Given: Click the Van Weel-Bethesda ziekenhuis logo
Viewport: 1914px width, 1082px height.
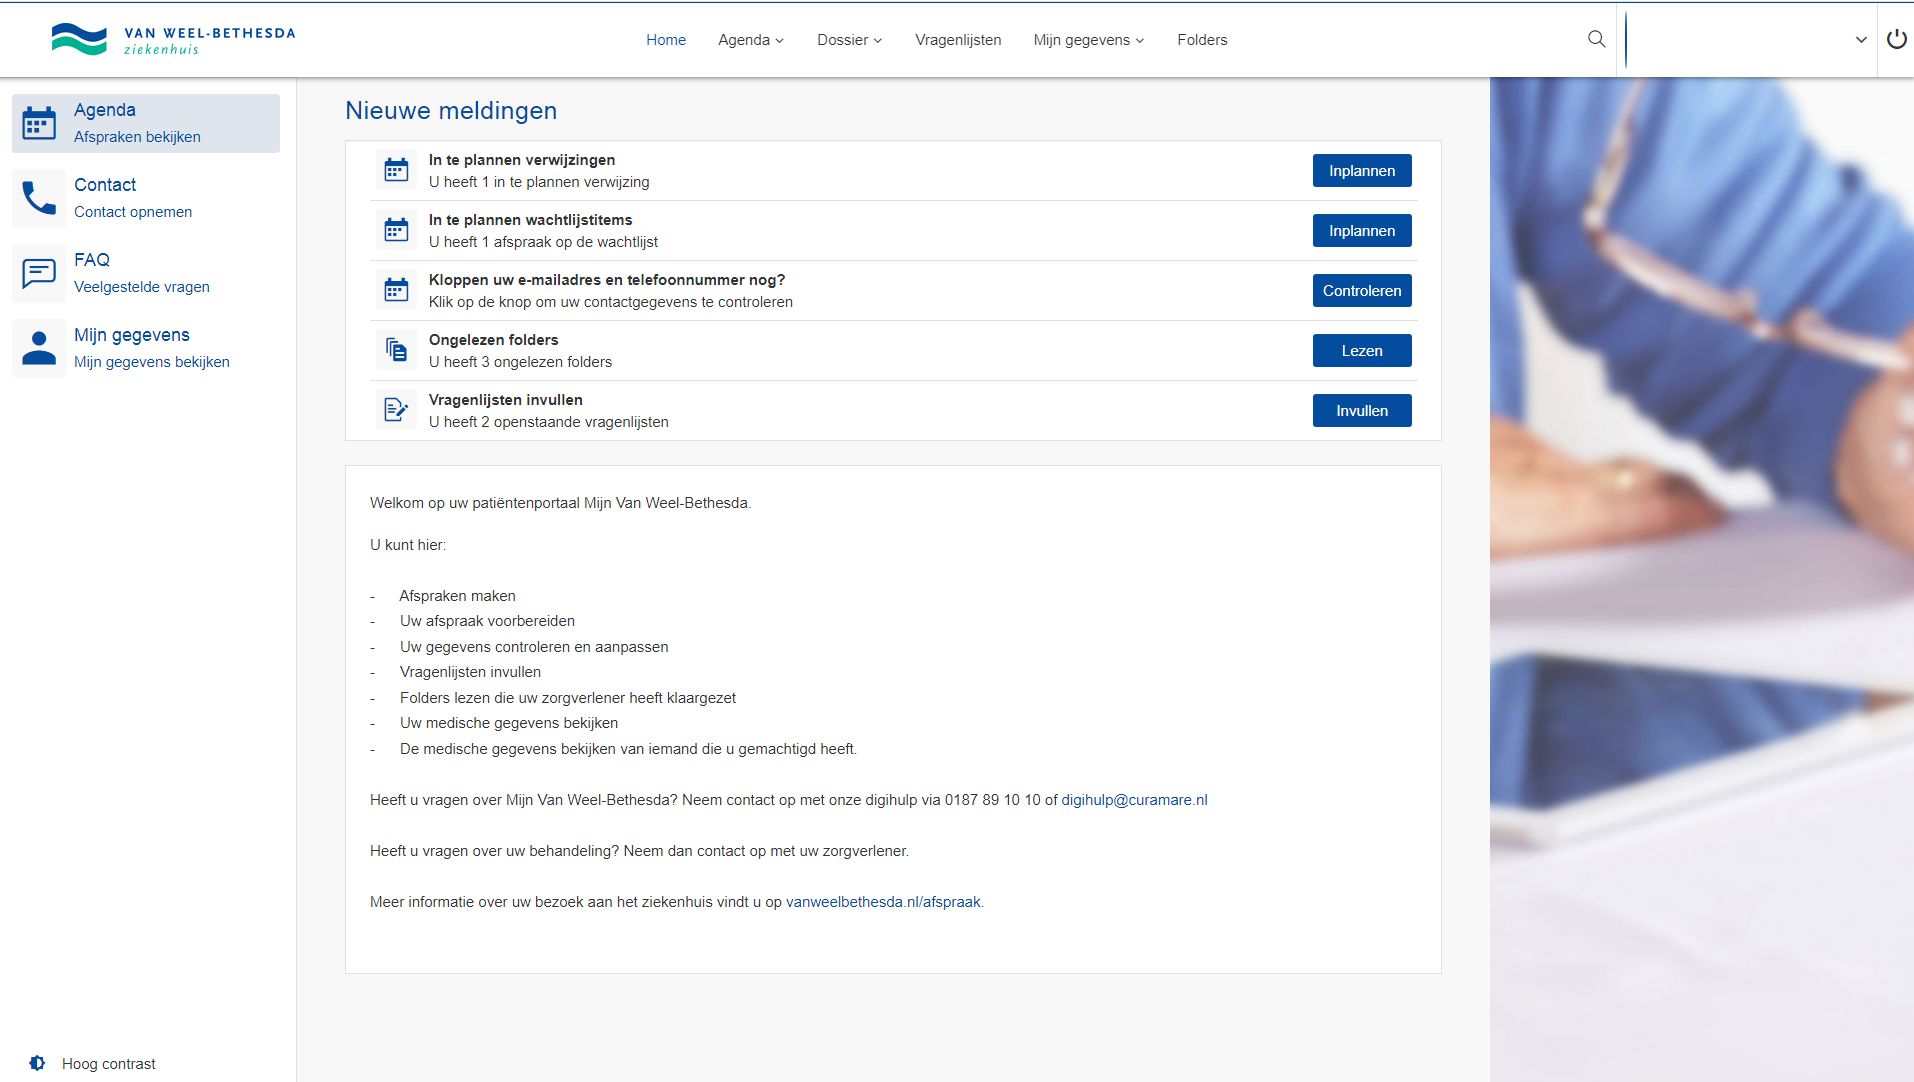Looking at the screenshot, I should pyautogui.click(x=173, y=39).
